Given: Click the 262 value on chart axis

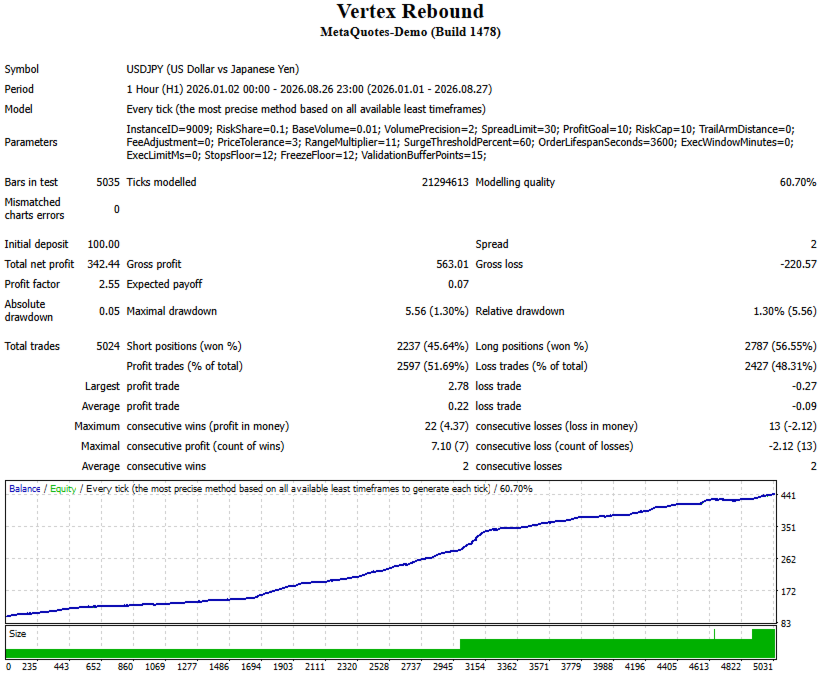Looking at the screenshot, I should [788, 560].
